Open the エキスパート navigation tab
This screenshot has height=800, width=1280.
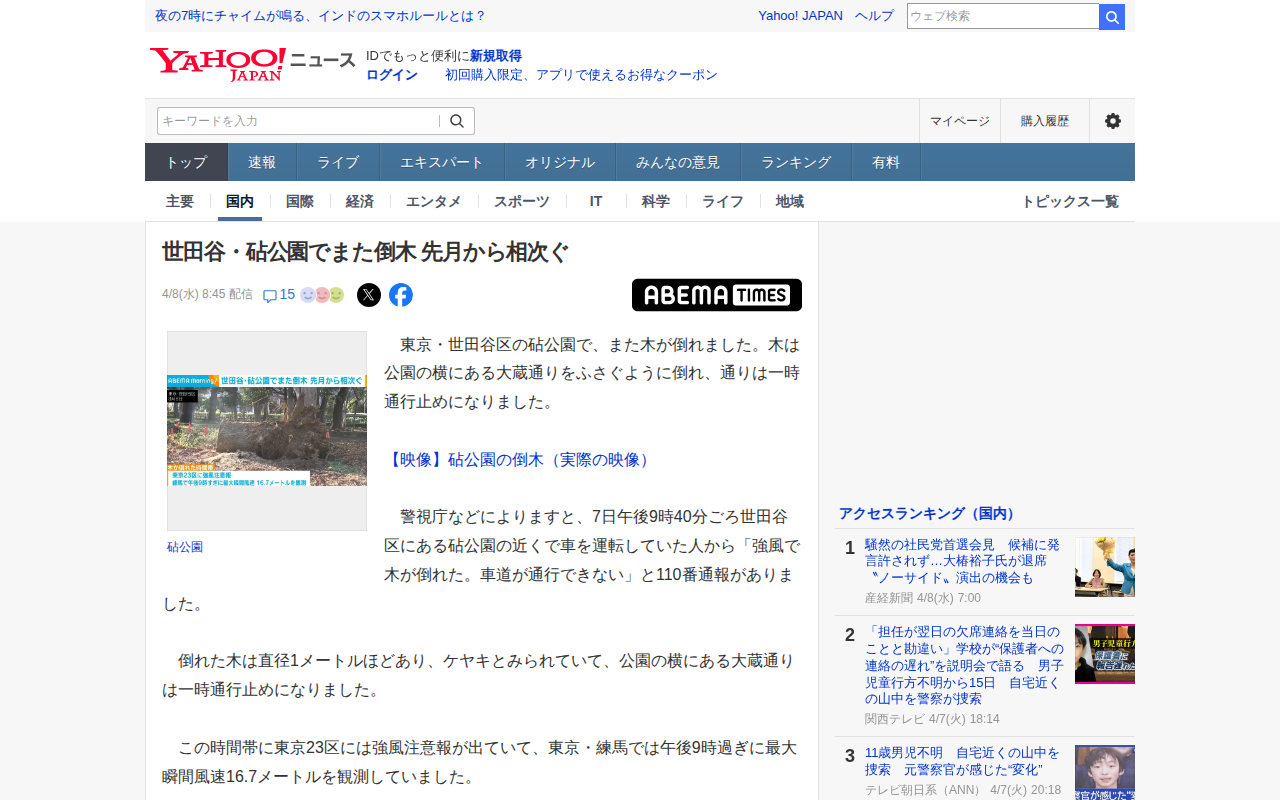(x=442, y=162)
